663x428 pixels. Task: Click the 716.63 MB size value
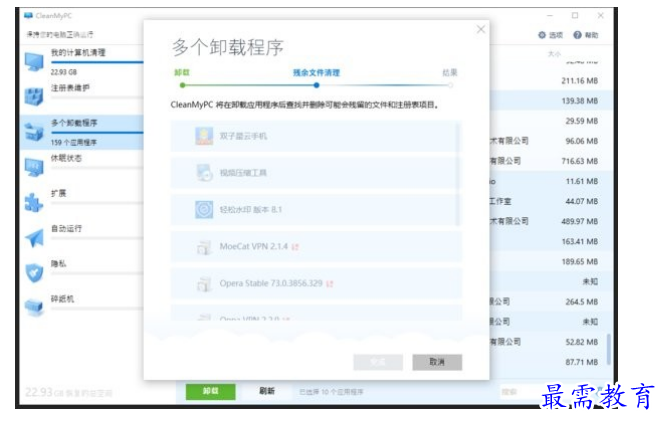point(580,161)
